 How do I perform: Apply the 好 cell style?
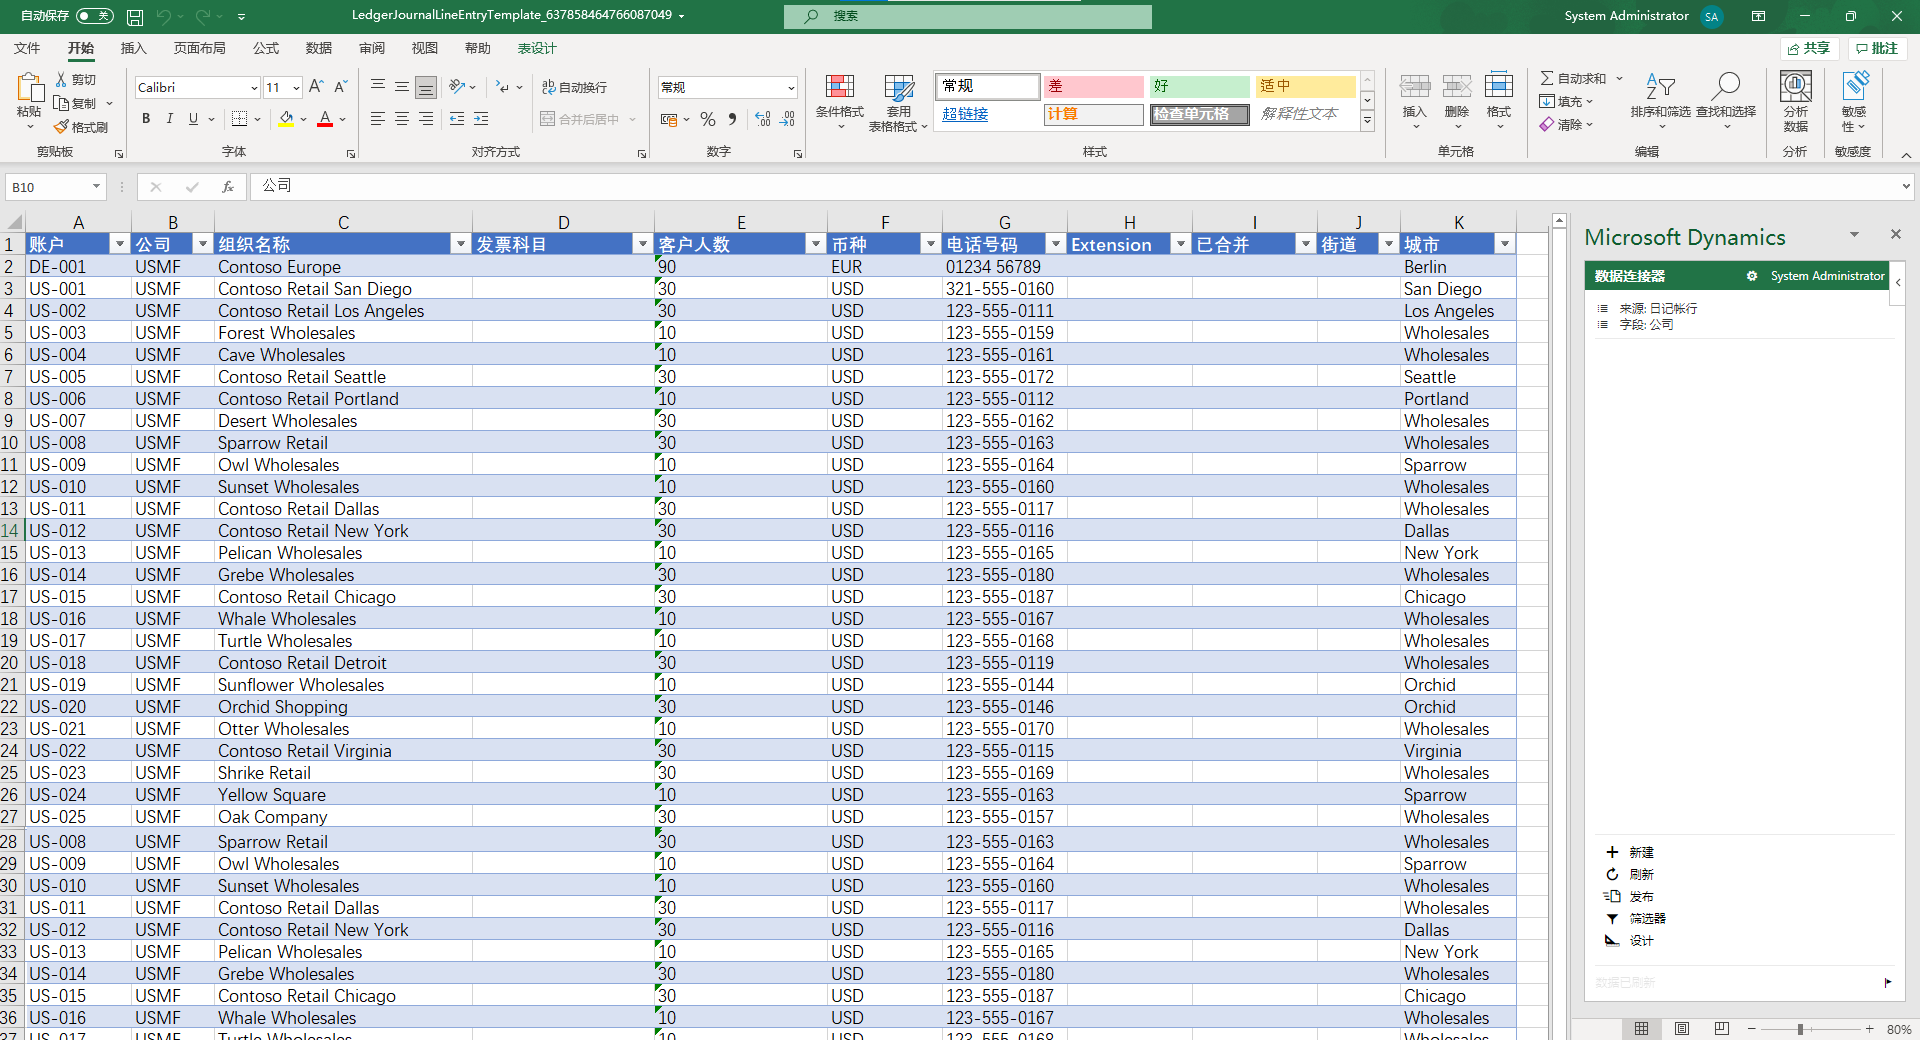(1199, 86)
